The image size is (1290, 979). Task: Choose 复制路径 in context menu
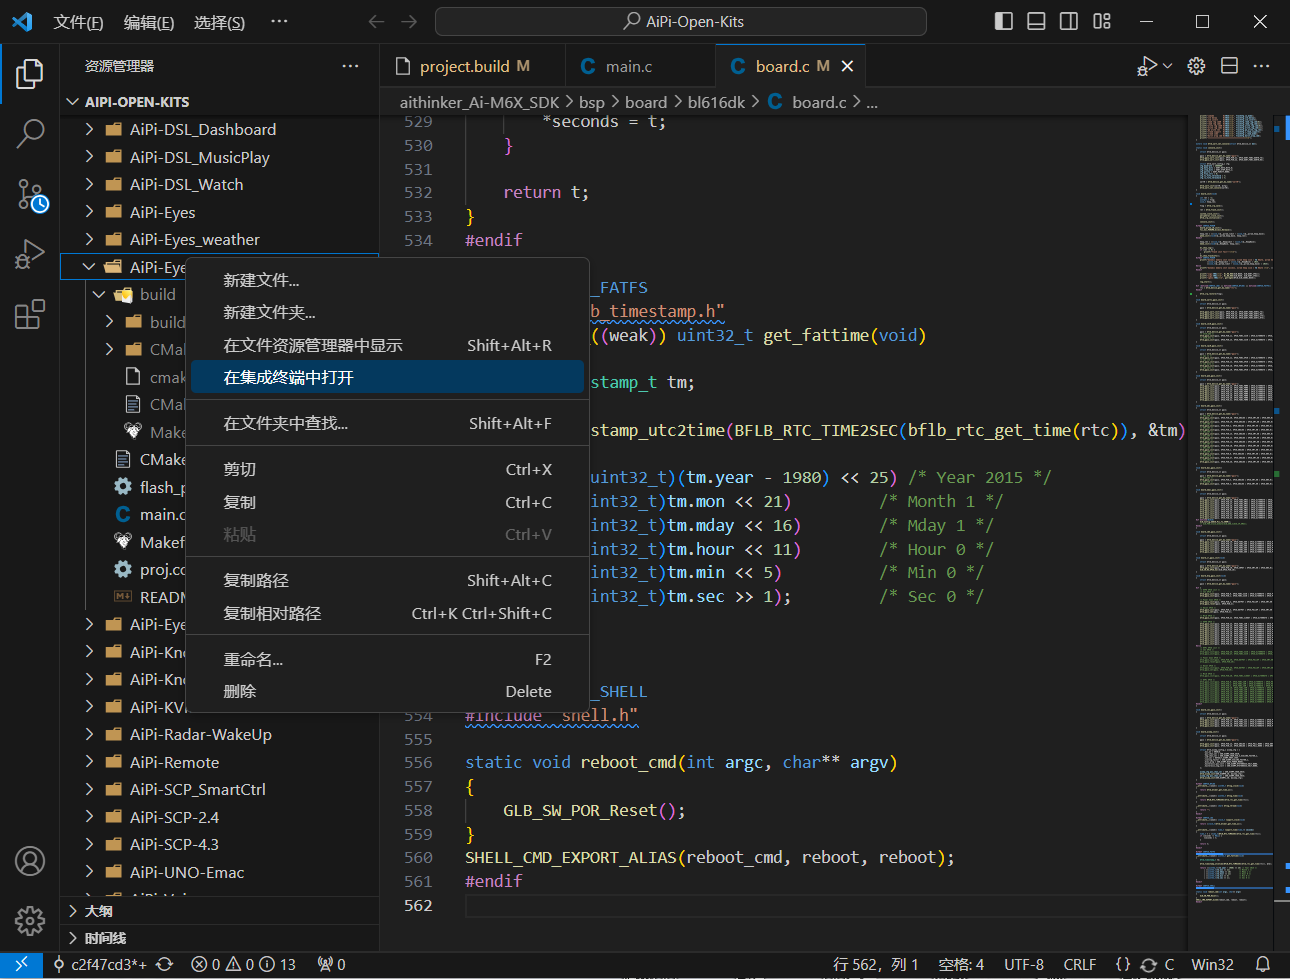coord(387,581)
